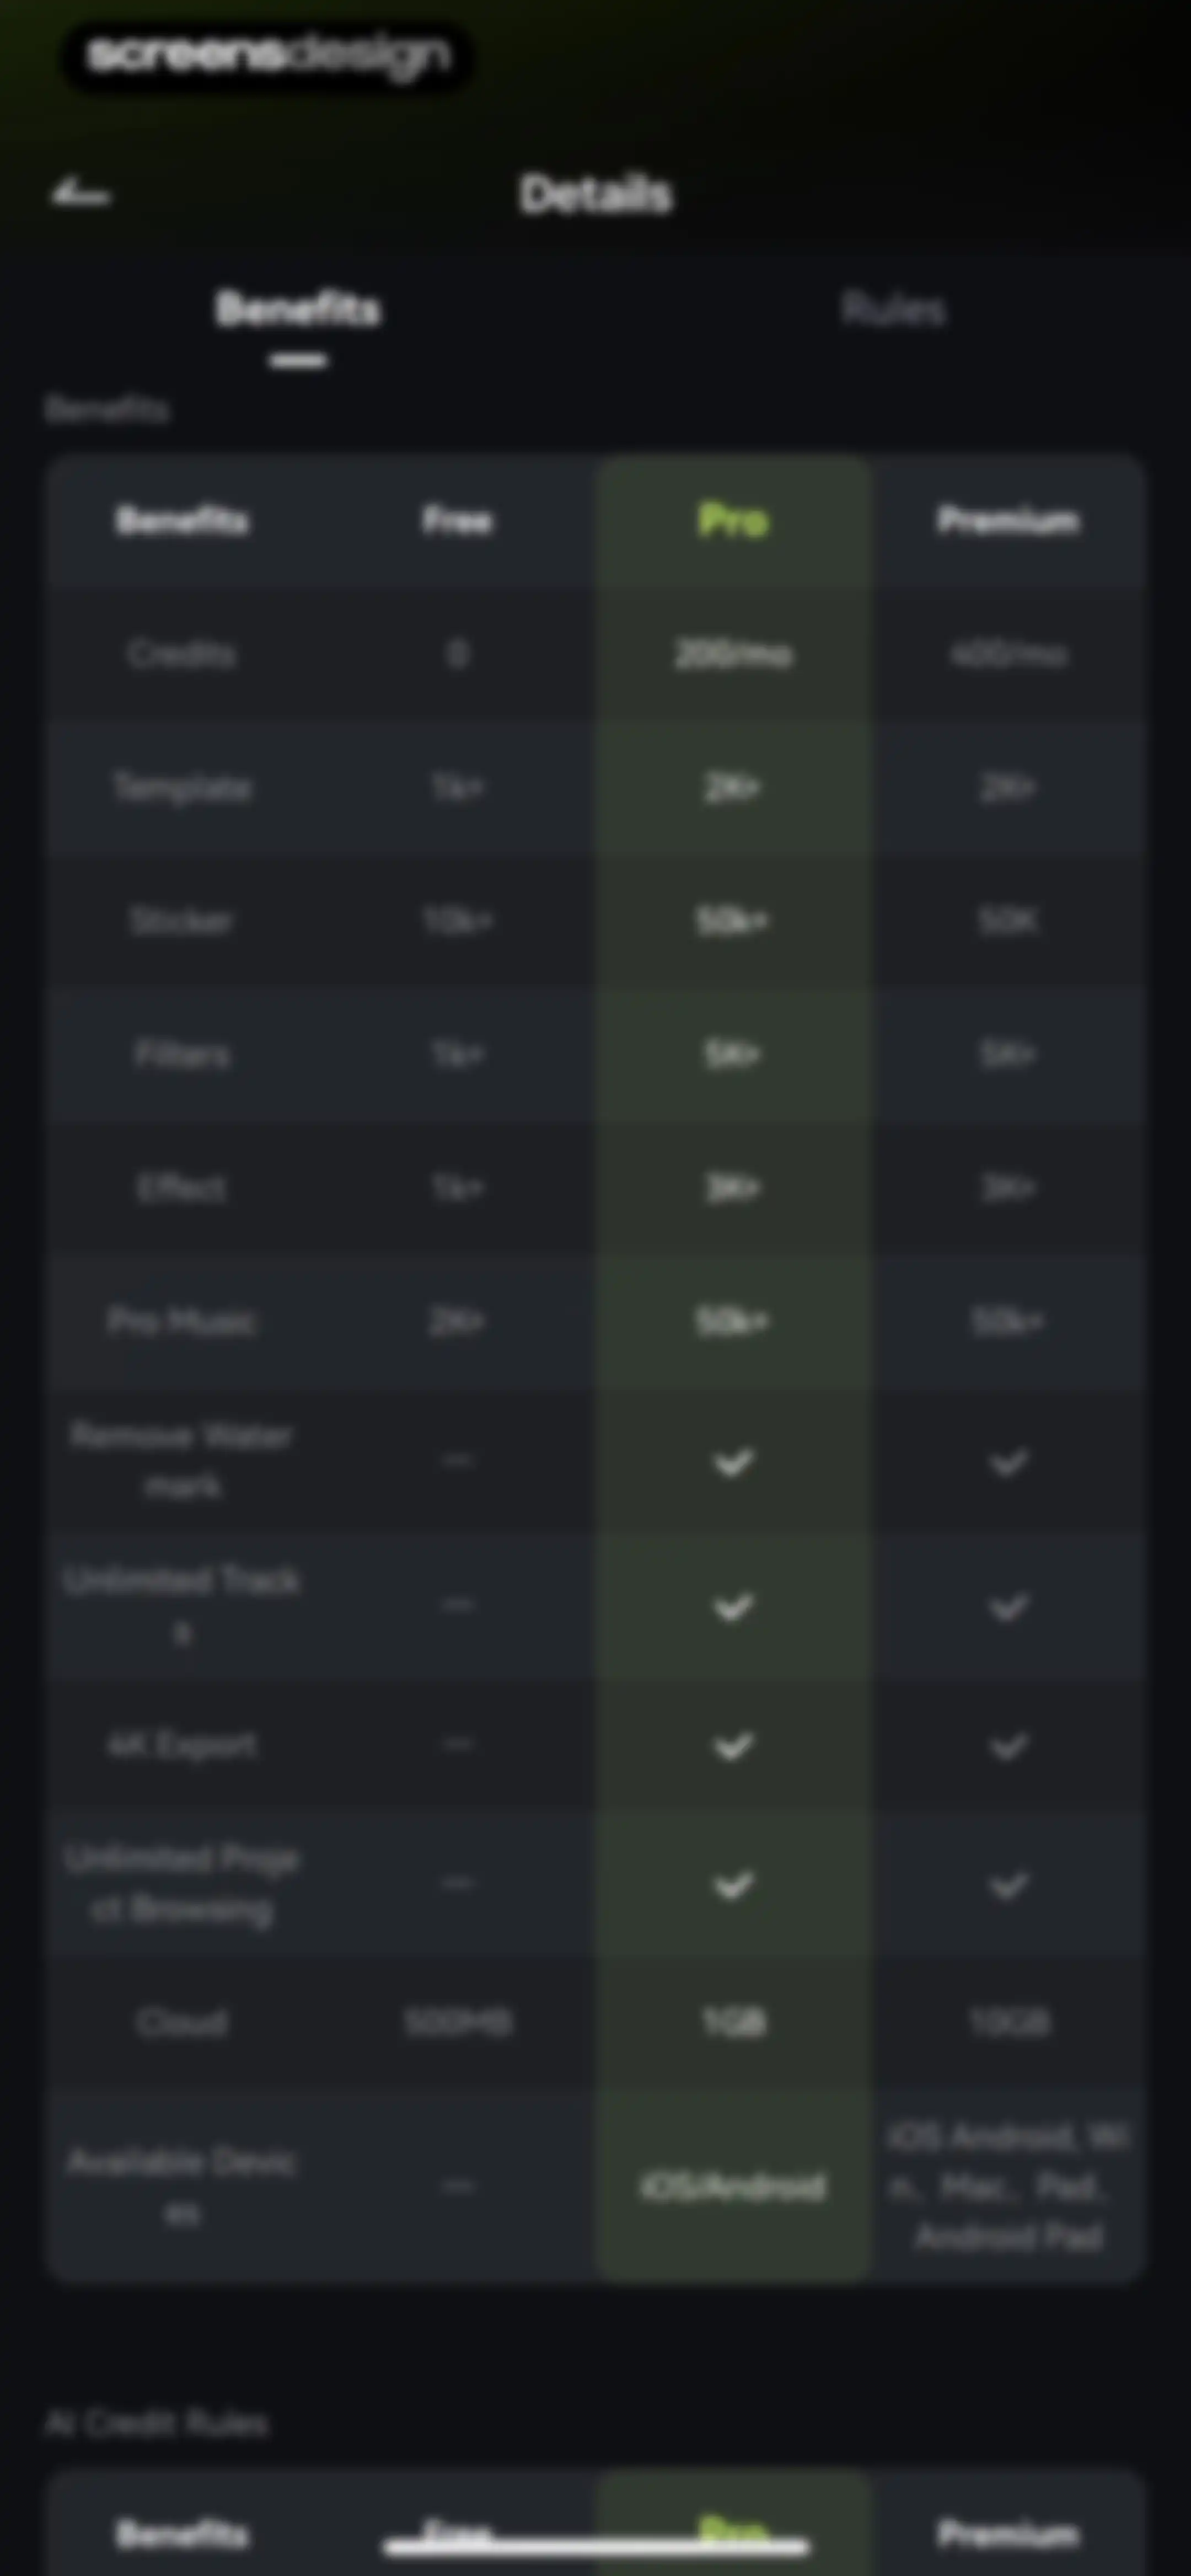
Task: Click Pro checkmark for Unlimited Tracks
Action: (733, 1607)
